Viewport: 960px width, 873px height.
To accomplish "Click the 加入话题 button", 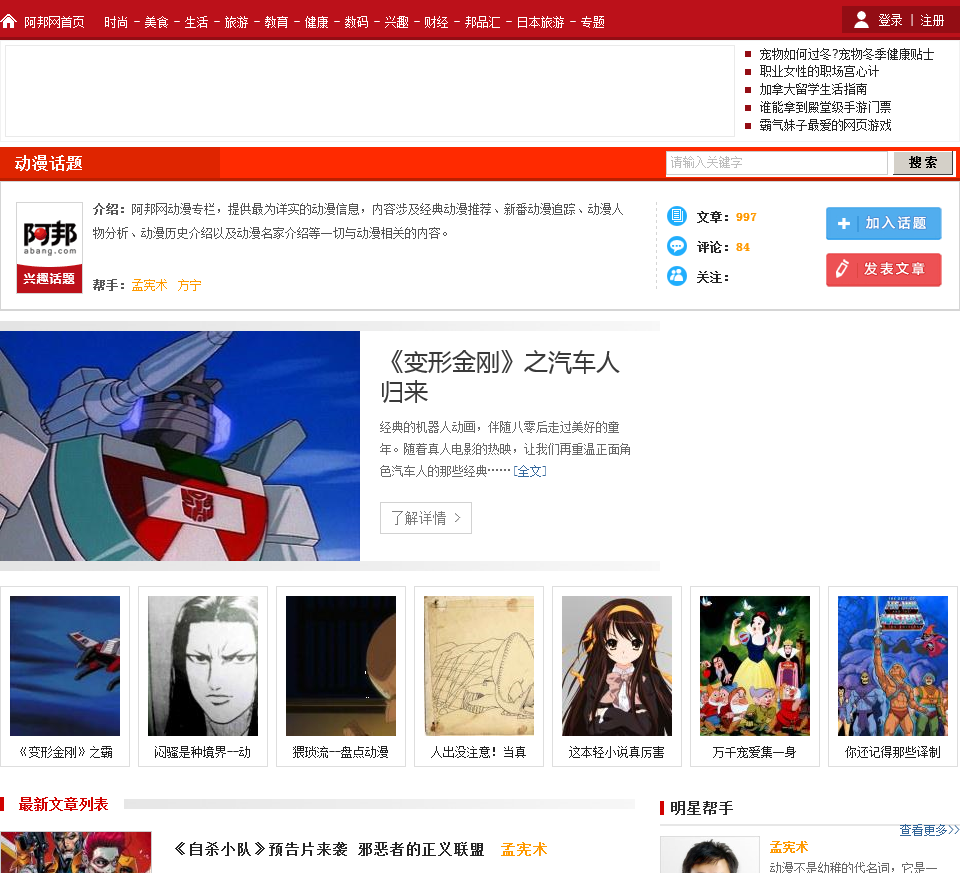I will pyautogui.click(x=883, y=223).
